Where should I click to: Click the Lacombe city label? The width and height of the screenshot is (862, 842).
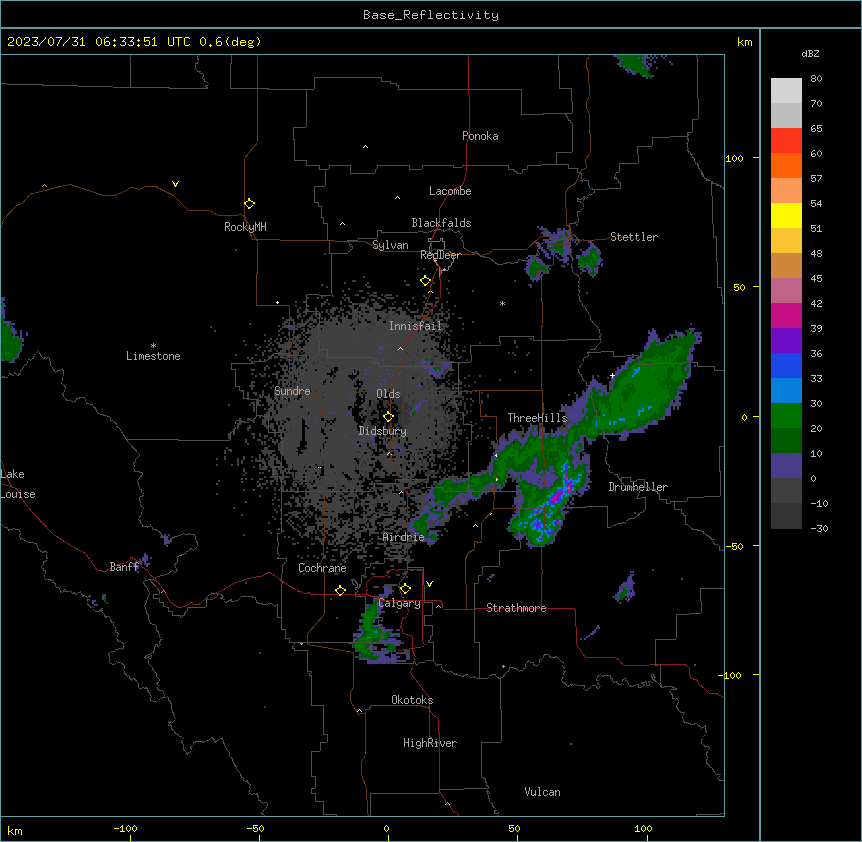click(450, 191)
